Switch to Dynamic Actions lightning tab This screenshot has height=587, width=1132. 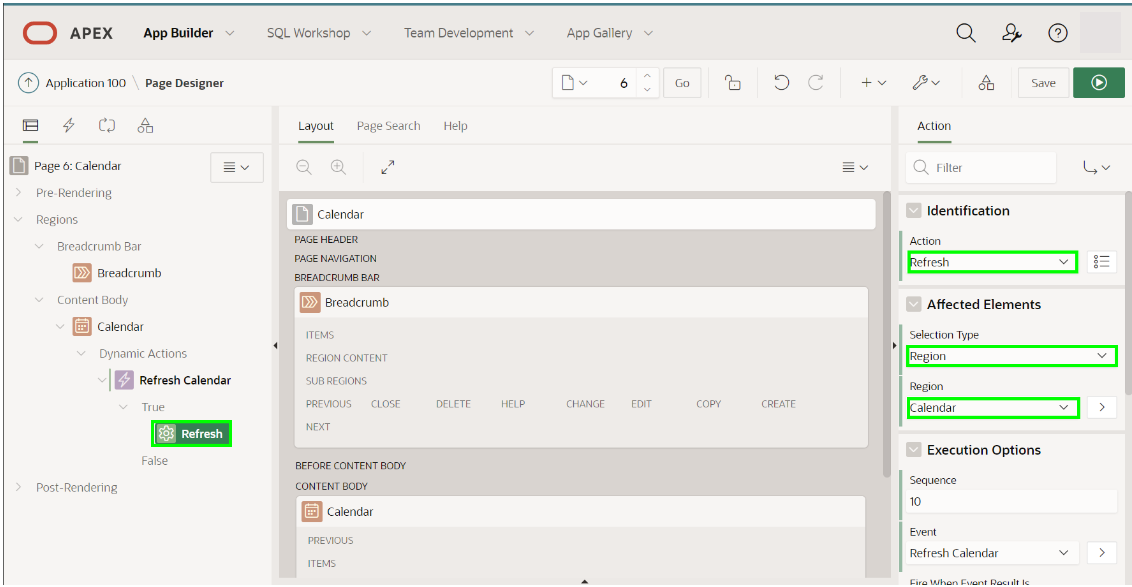[x=69, y=126]
